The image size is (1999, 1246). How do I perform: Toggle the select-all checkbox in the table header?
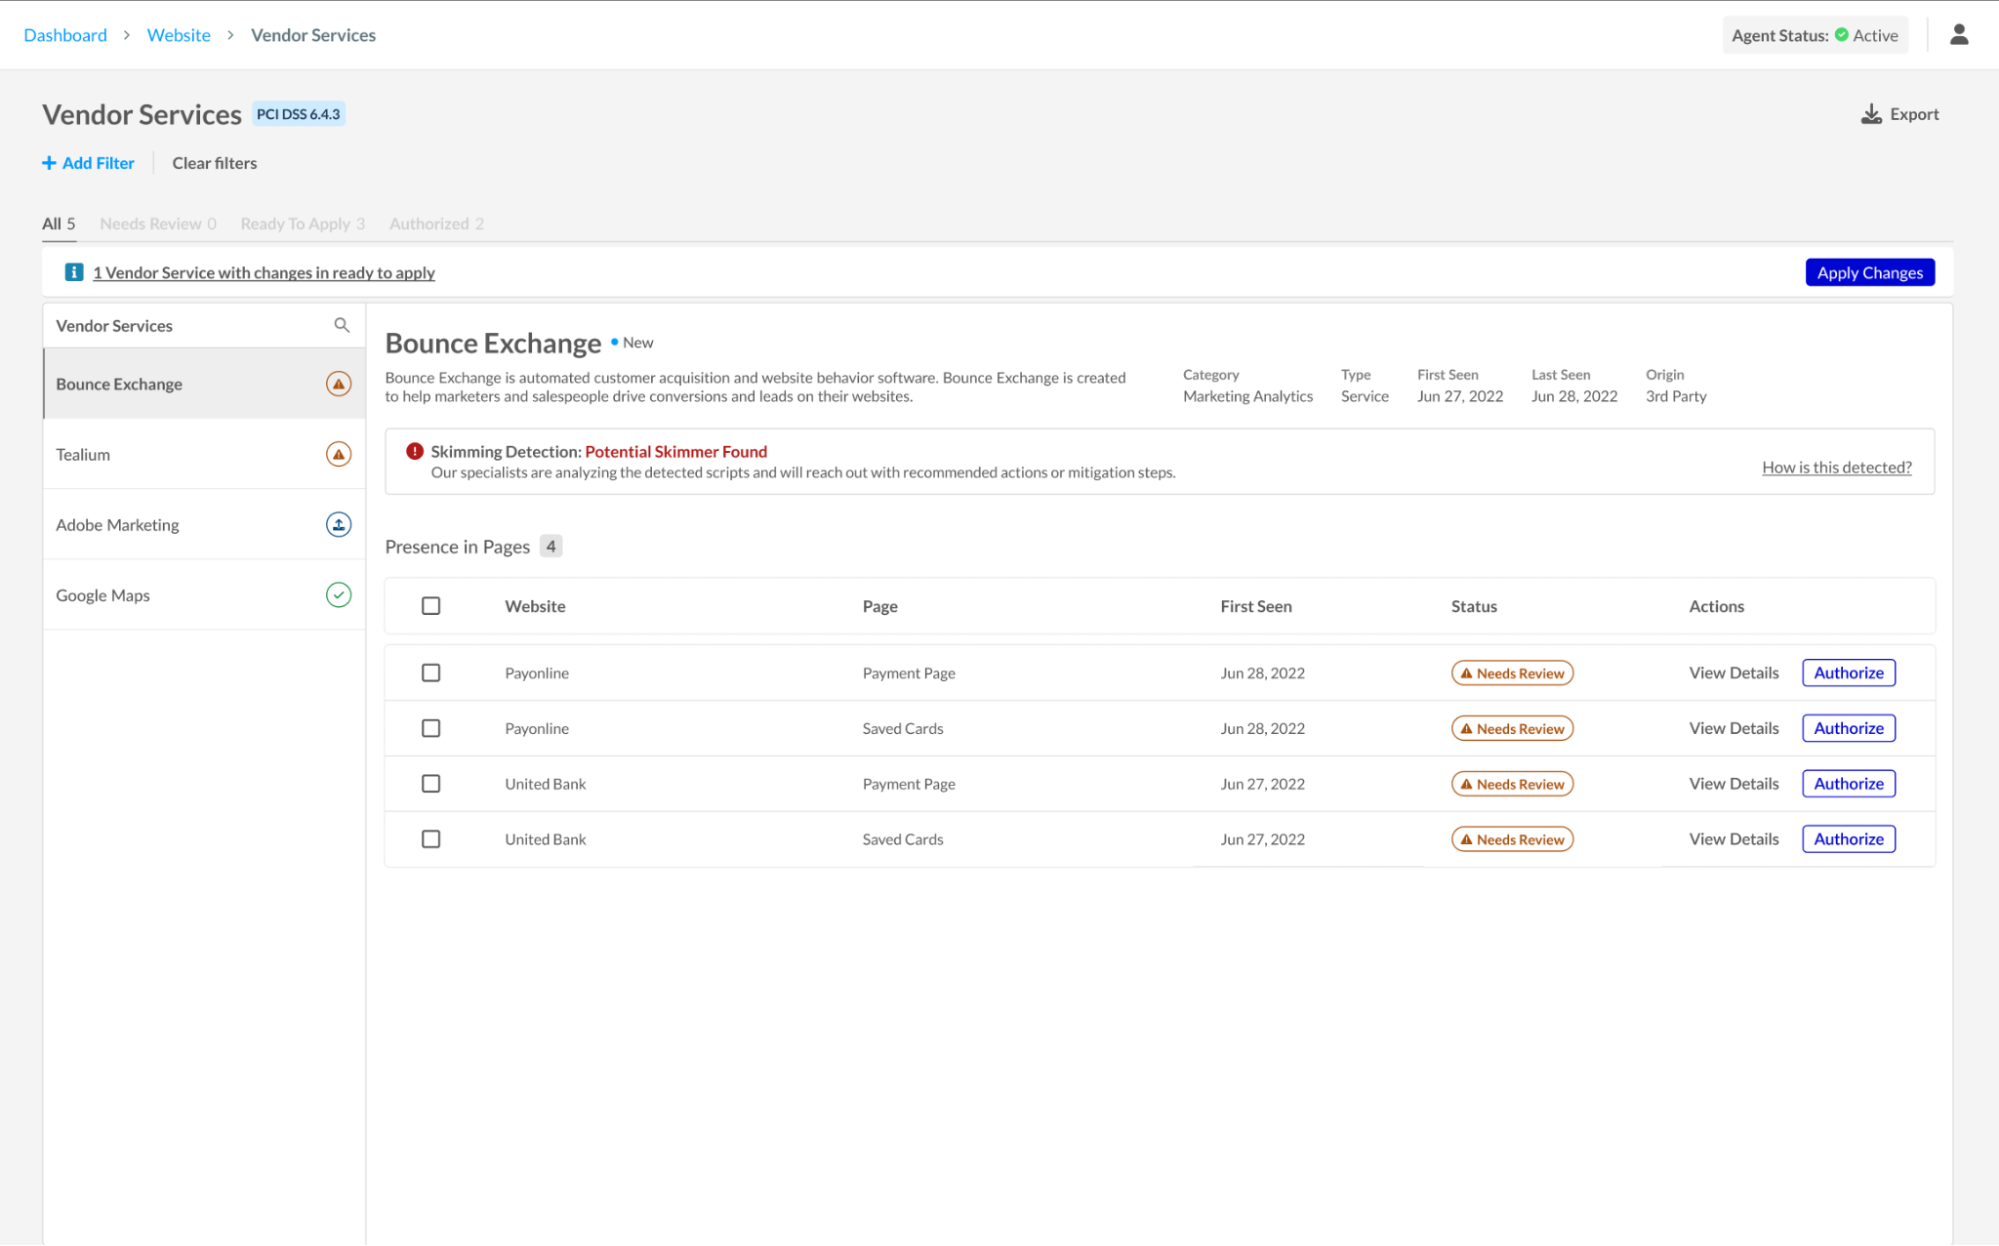(431, 605)
